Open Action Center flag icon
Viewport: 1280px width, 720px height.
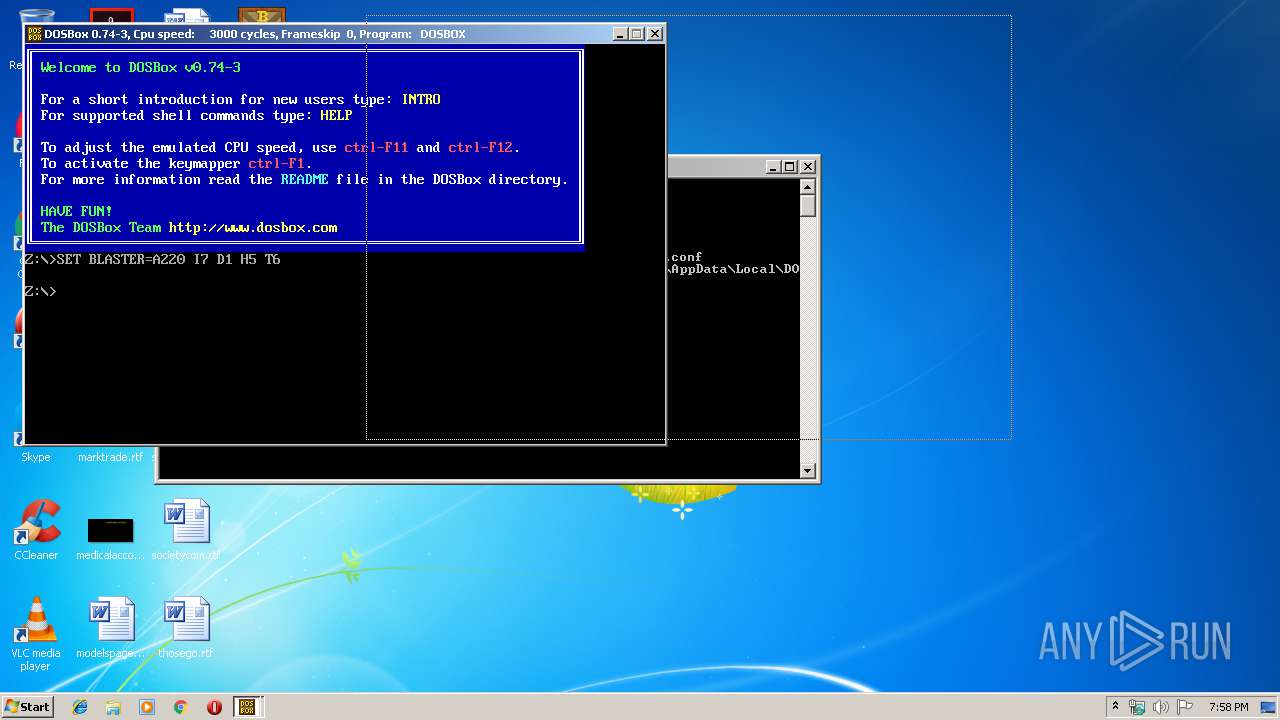click(1186, 707)
